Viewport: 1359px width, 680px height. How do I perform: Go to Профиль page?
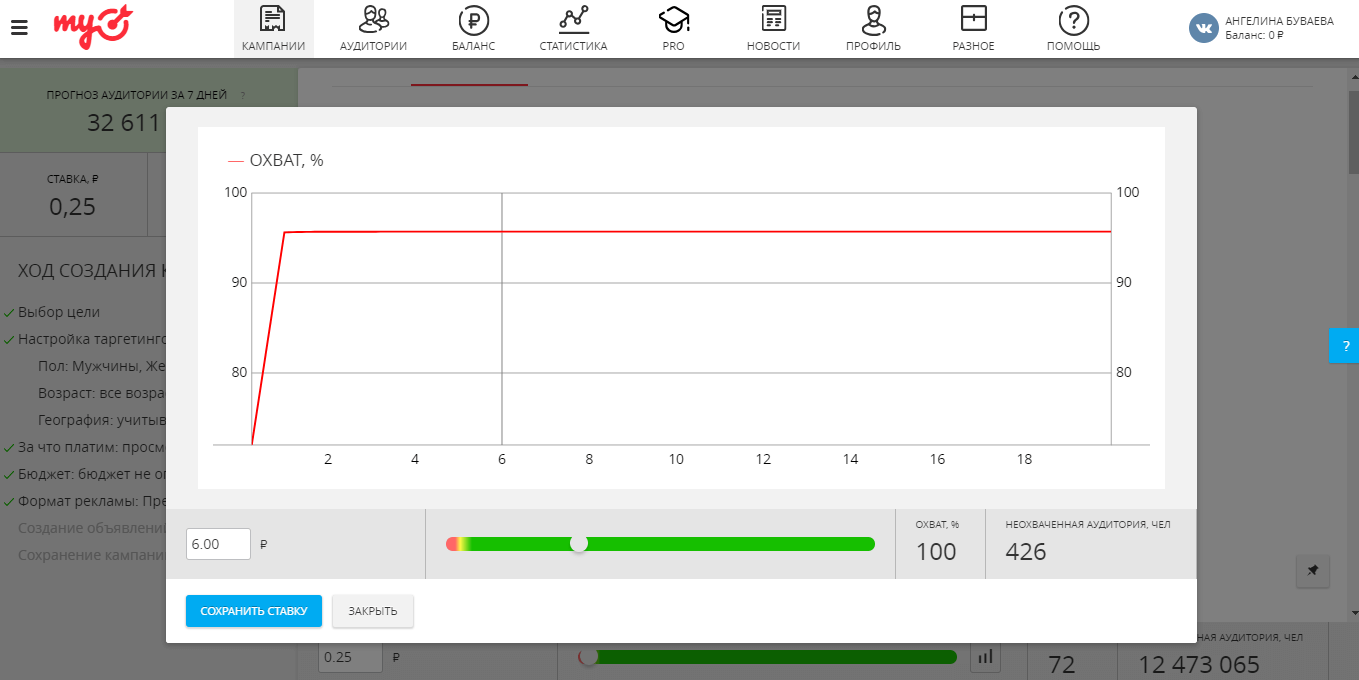coord(873,28)
